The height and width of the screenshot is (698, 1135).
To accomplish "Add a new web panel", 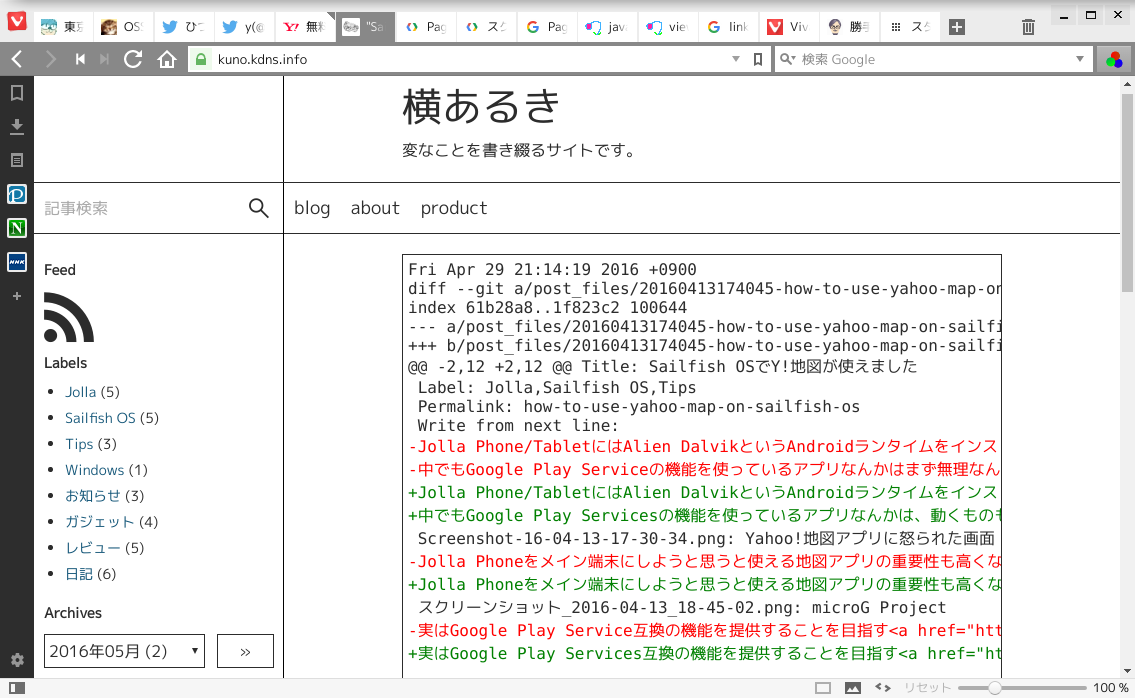I will [x=17, y=295].
